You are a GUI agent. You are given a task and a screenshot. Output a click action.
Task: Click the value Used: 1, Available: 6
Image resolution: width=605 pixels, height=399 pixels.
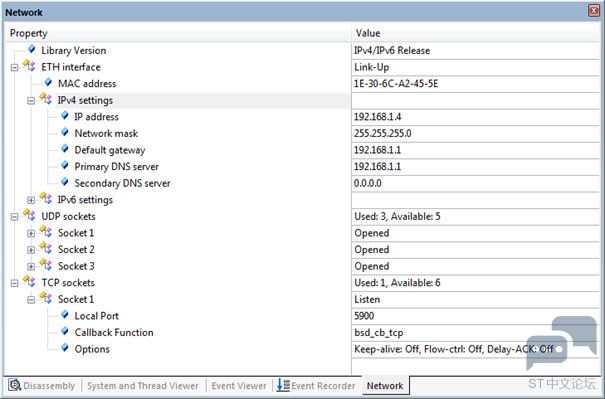pyautogui.click(x=397, y=283)
